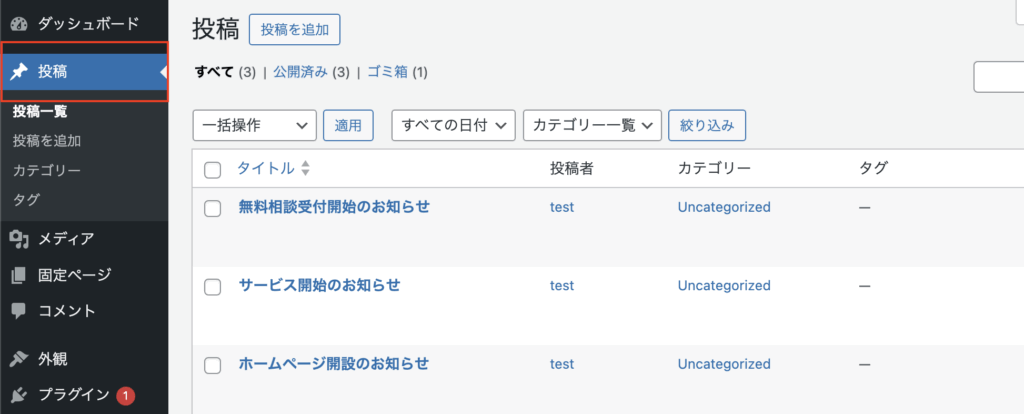Click the comment bubble icon
1024x414 pixels.
click(18, 311)
